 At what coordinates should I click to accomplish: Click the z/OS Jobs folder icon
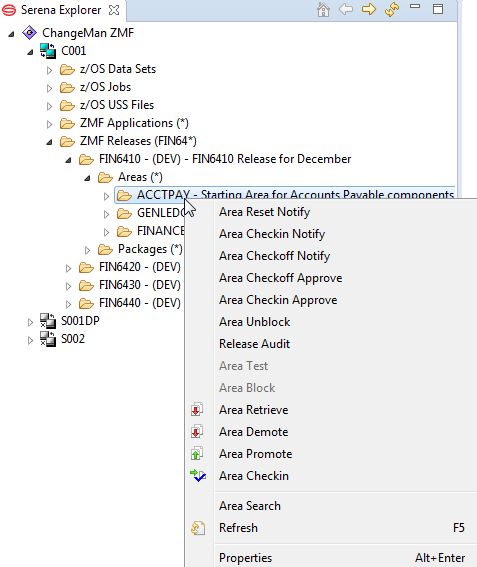67,87
